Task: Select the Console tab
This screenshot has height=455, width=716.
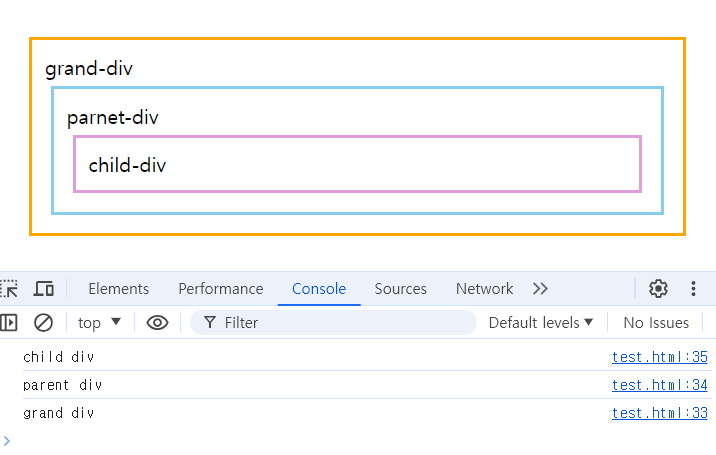Action: pyautogui.click(x=319, y=289)
